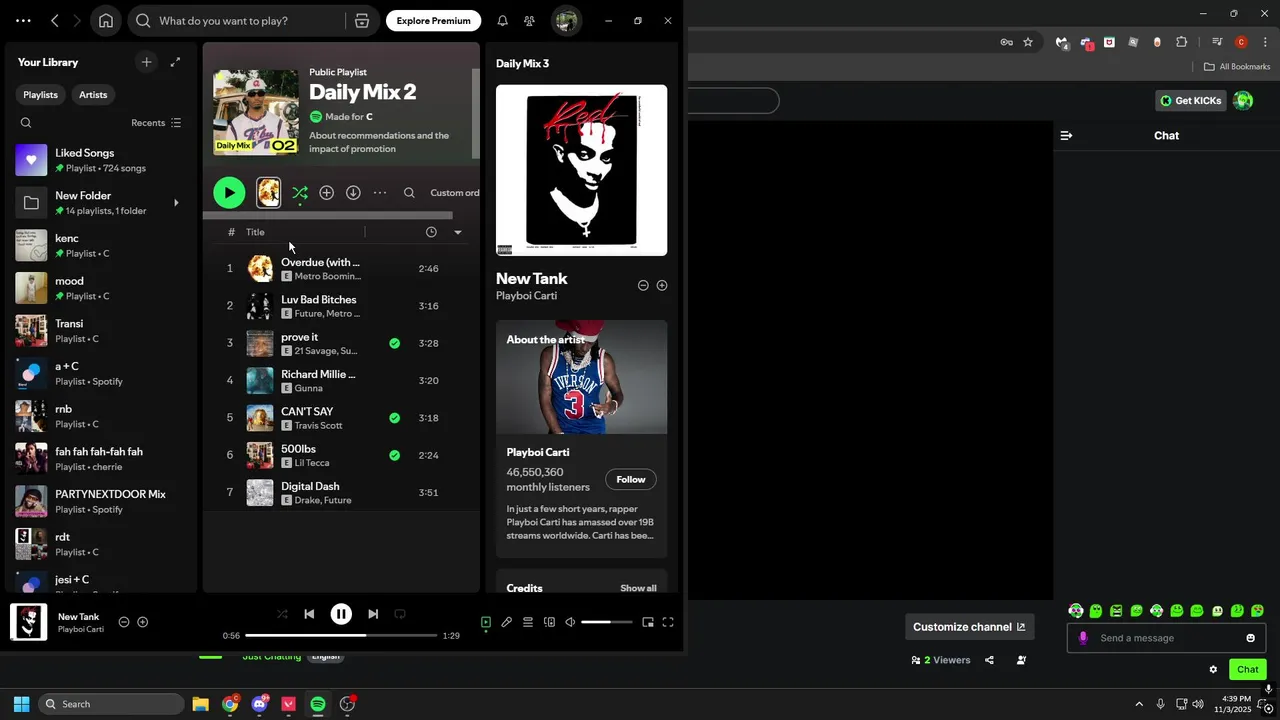This screenshot has height=720, width=1280.
Task: Open Chrome extensions puzzle icon
Action: [1182, 42]
